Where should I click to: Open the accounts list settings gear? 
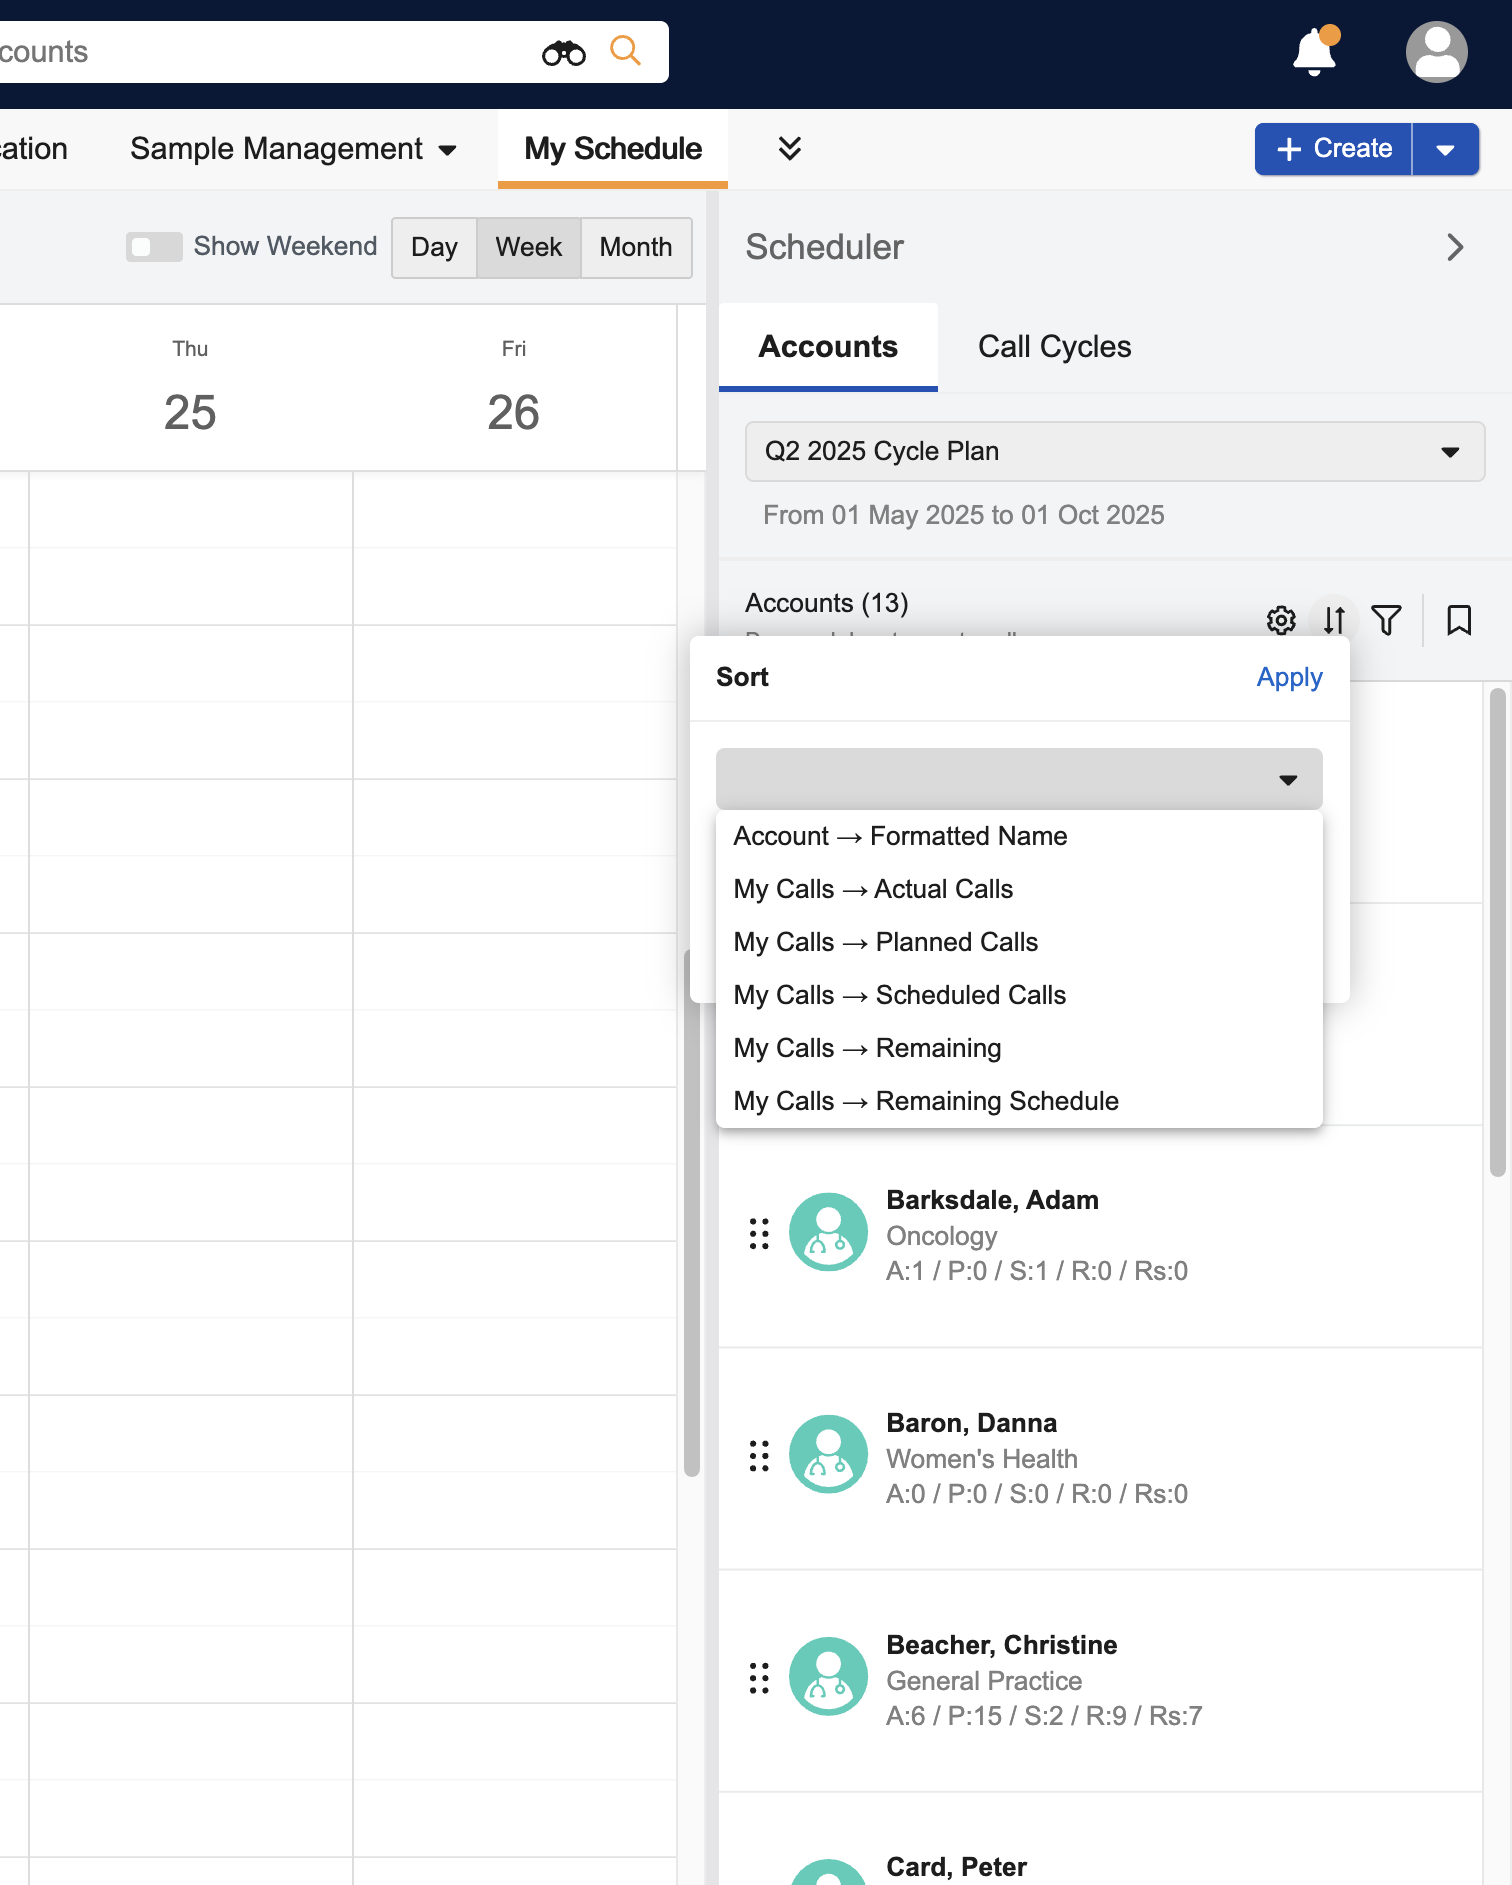[x=1281, y=620]
